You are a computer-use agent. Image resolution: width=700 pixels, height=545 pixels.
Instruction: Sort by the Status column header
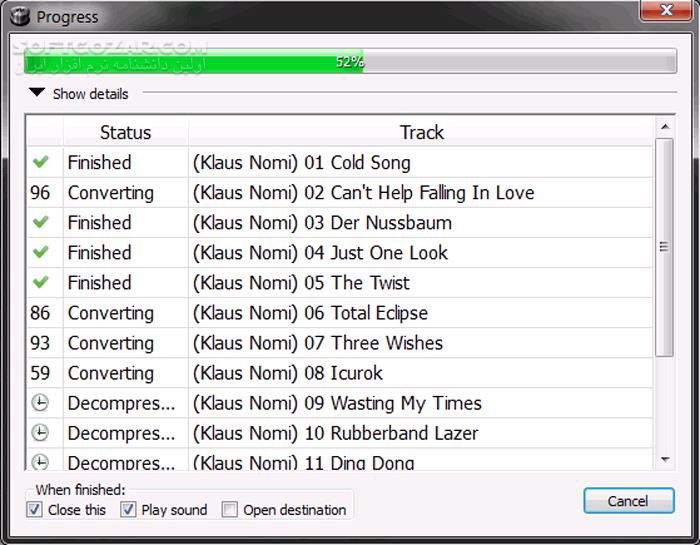point(125,132)
